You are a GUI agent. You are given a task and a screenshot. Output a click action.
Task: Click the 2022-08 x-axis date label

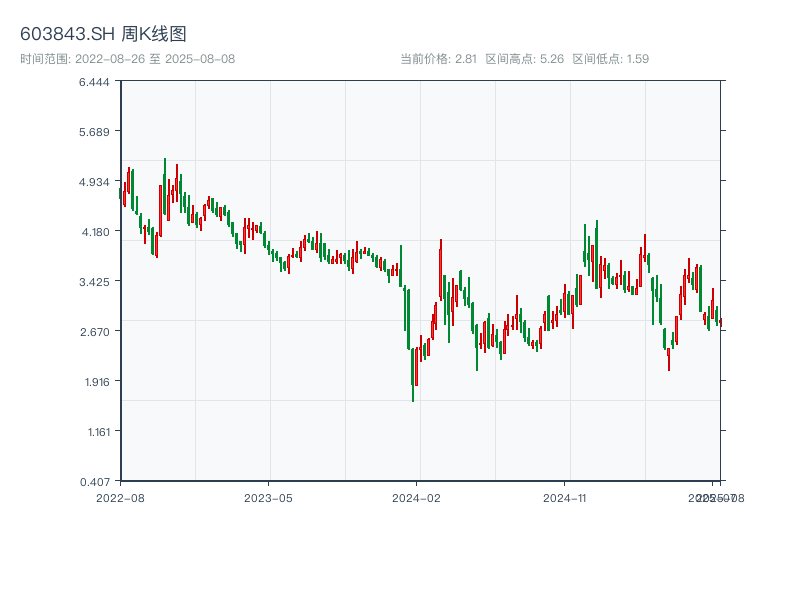(x=120, y=497)
